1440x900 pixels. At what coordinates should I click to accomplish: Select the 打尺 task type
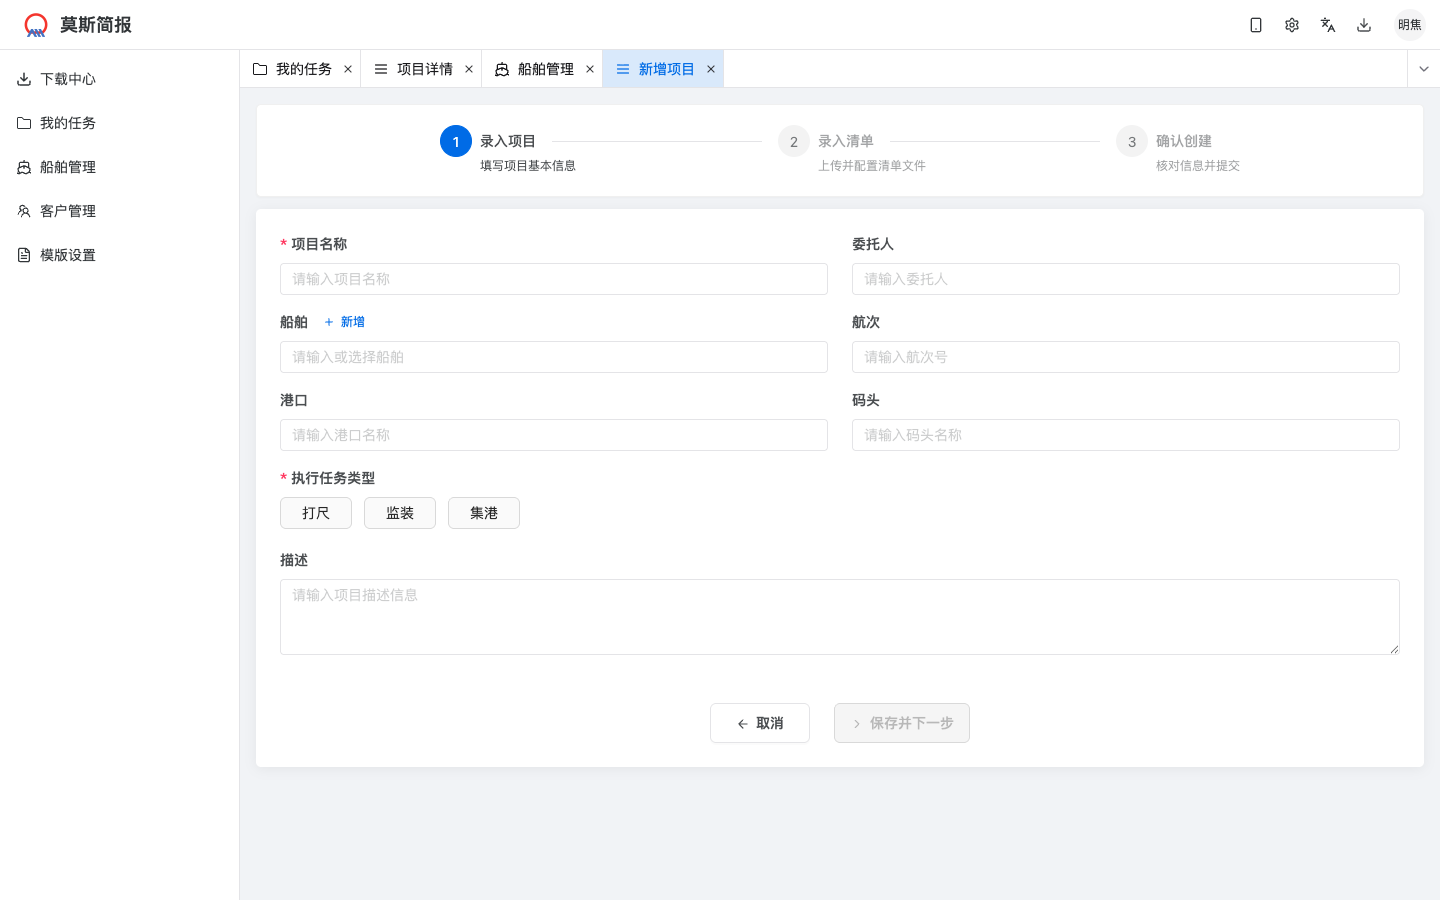(316, 513)
